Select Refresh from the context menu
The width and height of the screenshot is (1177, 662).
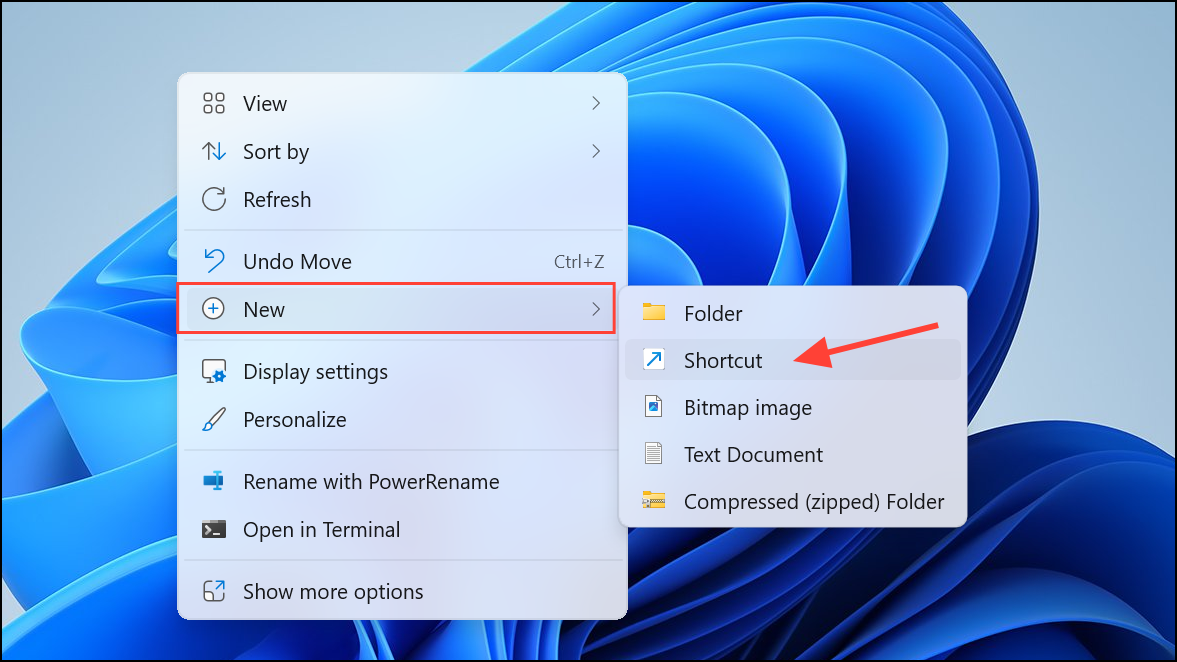point(276,199)
